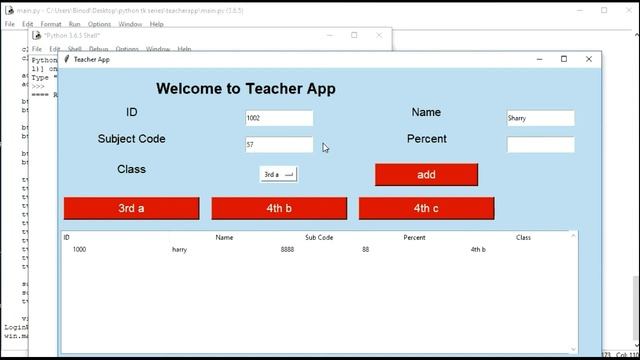
Task: Select table cell with percent 88
Action: [x=365, y=249]
